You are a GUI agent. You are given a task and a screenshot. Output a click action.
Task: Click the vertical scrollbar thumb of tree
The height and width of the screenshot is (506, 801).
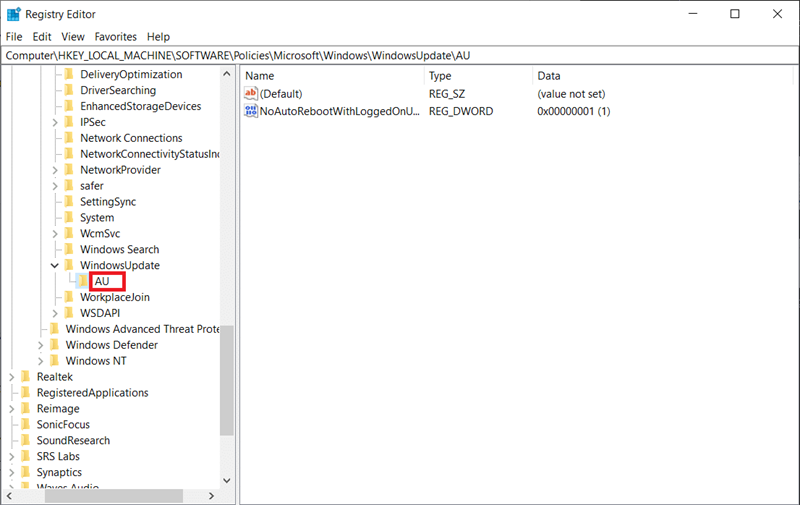227,380
